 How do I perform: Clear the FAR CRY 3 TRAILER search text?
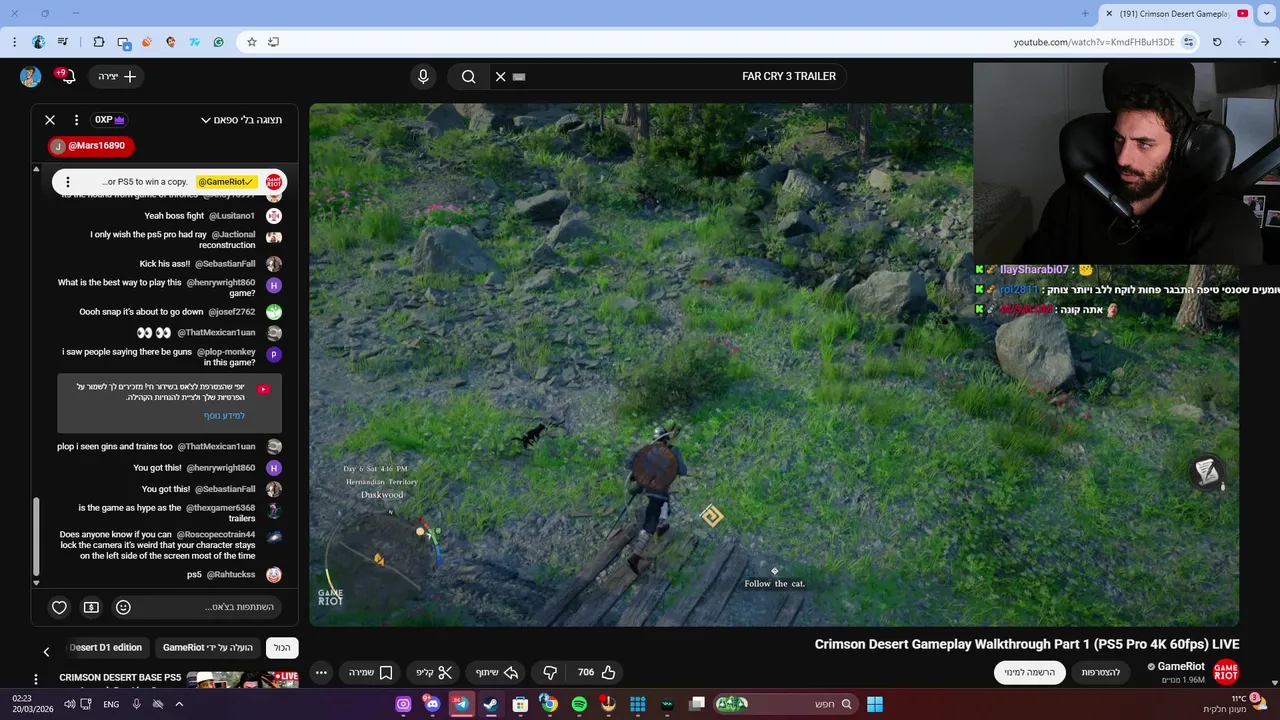click(x=501, y=76)
